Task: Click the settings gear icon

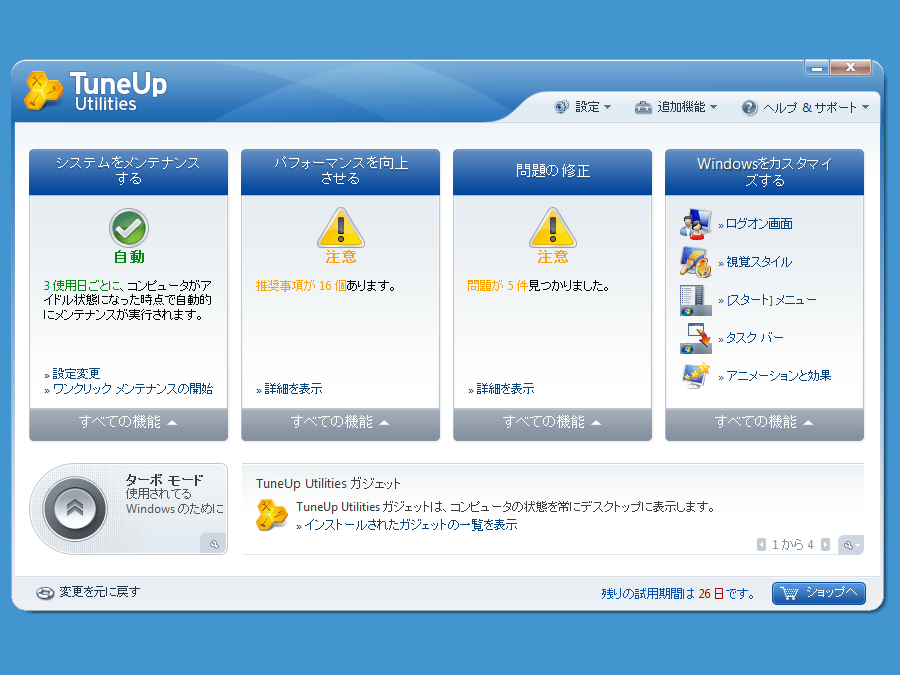Action: click(x=561, y=107)
